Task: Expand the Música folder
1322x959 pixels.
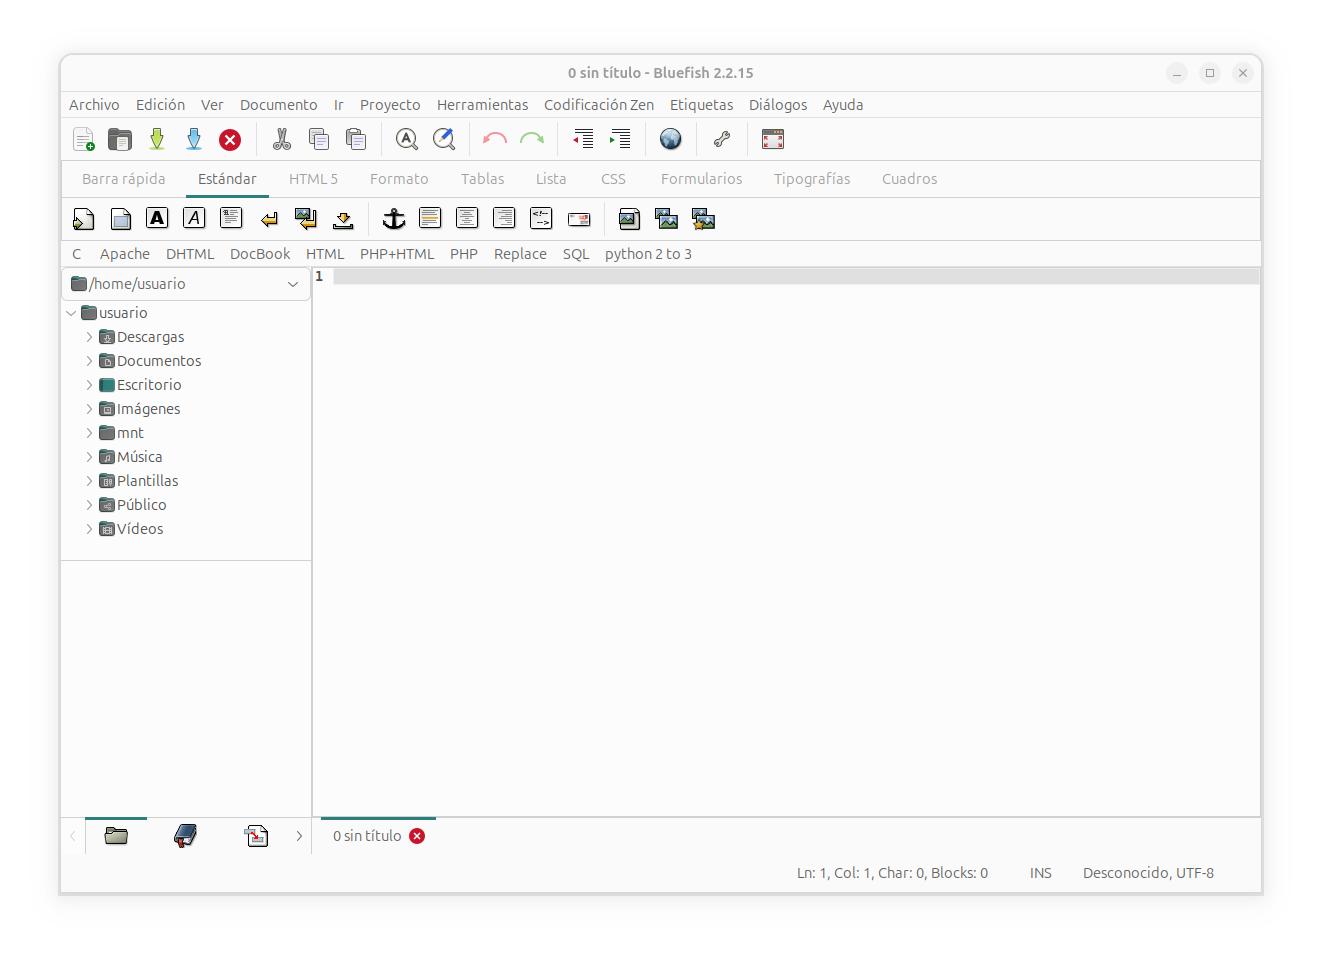Action: tap(89, 457)
